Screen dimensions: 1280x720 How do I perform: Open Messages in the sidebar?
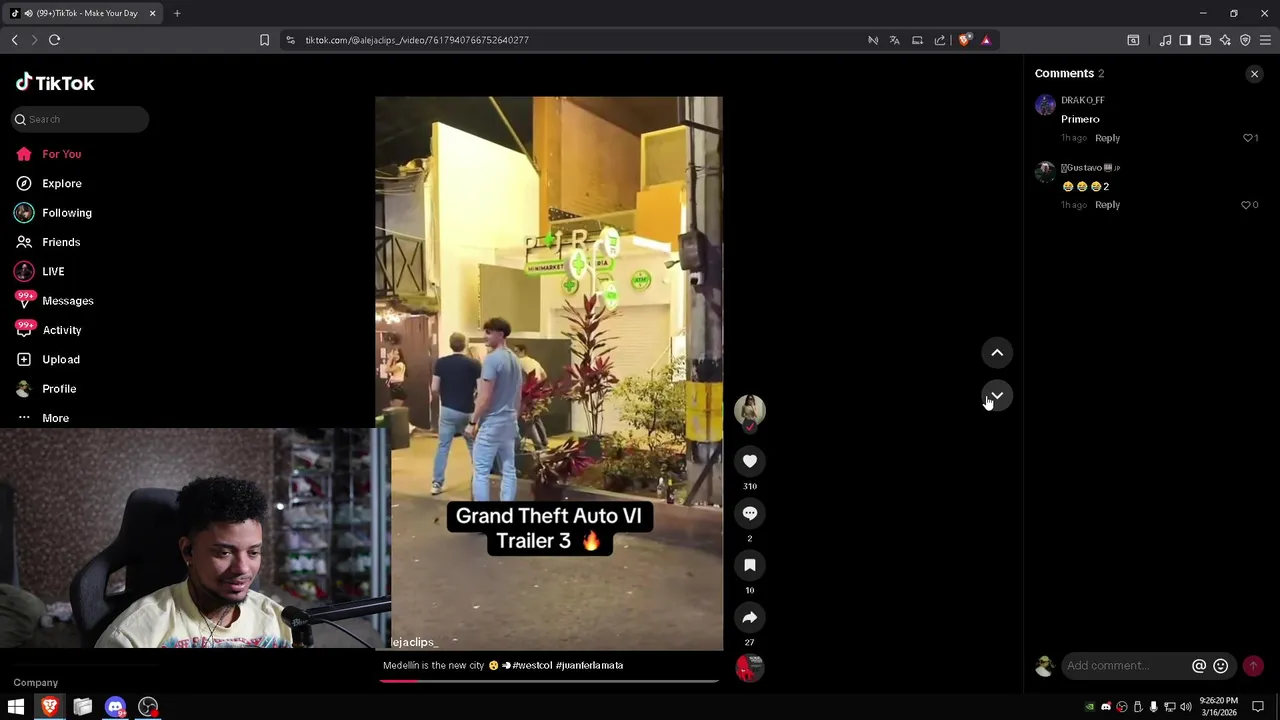click(x=67, y=301)
